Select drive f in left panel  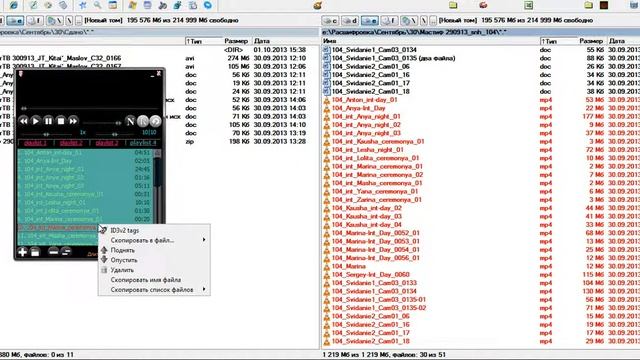pyautogui.click(x=35, y=20)
